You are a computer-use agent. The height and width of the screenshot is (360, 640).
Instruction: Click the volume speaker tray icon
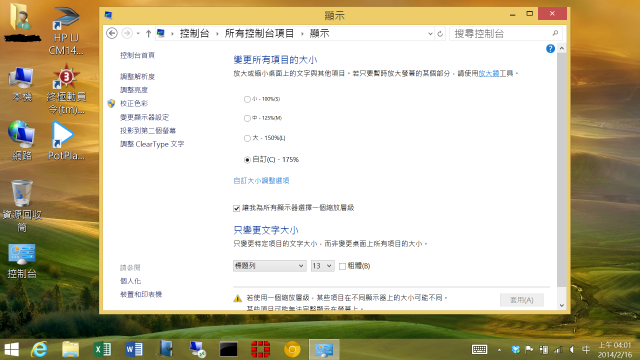coord(572,350)
